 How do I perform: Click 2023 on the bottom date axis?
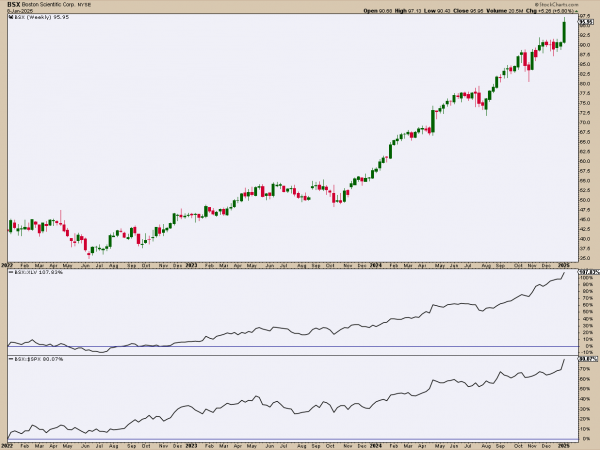[x=191, y=446]
